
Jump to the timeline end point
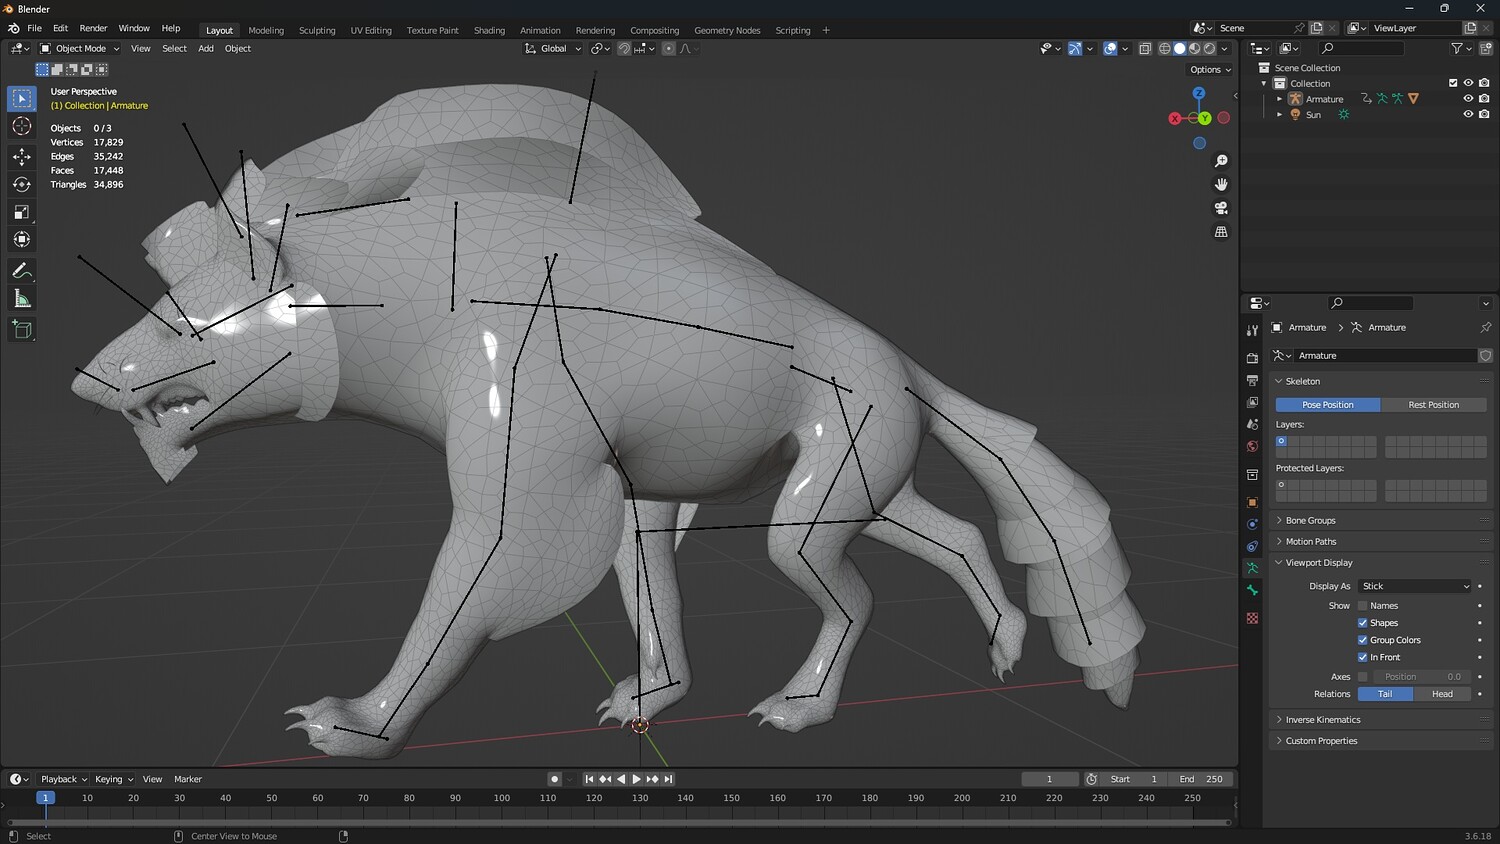click(x=668, y=779)
